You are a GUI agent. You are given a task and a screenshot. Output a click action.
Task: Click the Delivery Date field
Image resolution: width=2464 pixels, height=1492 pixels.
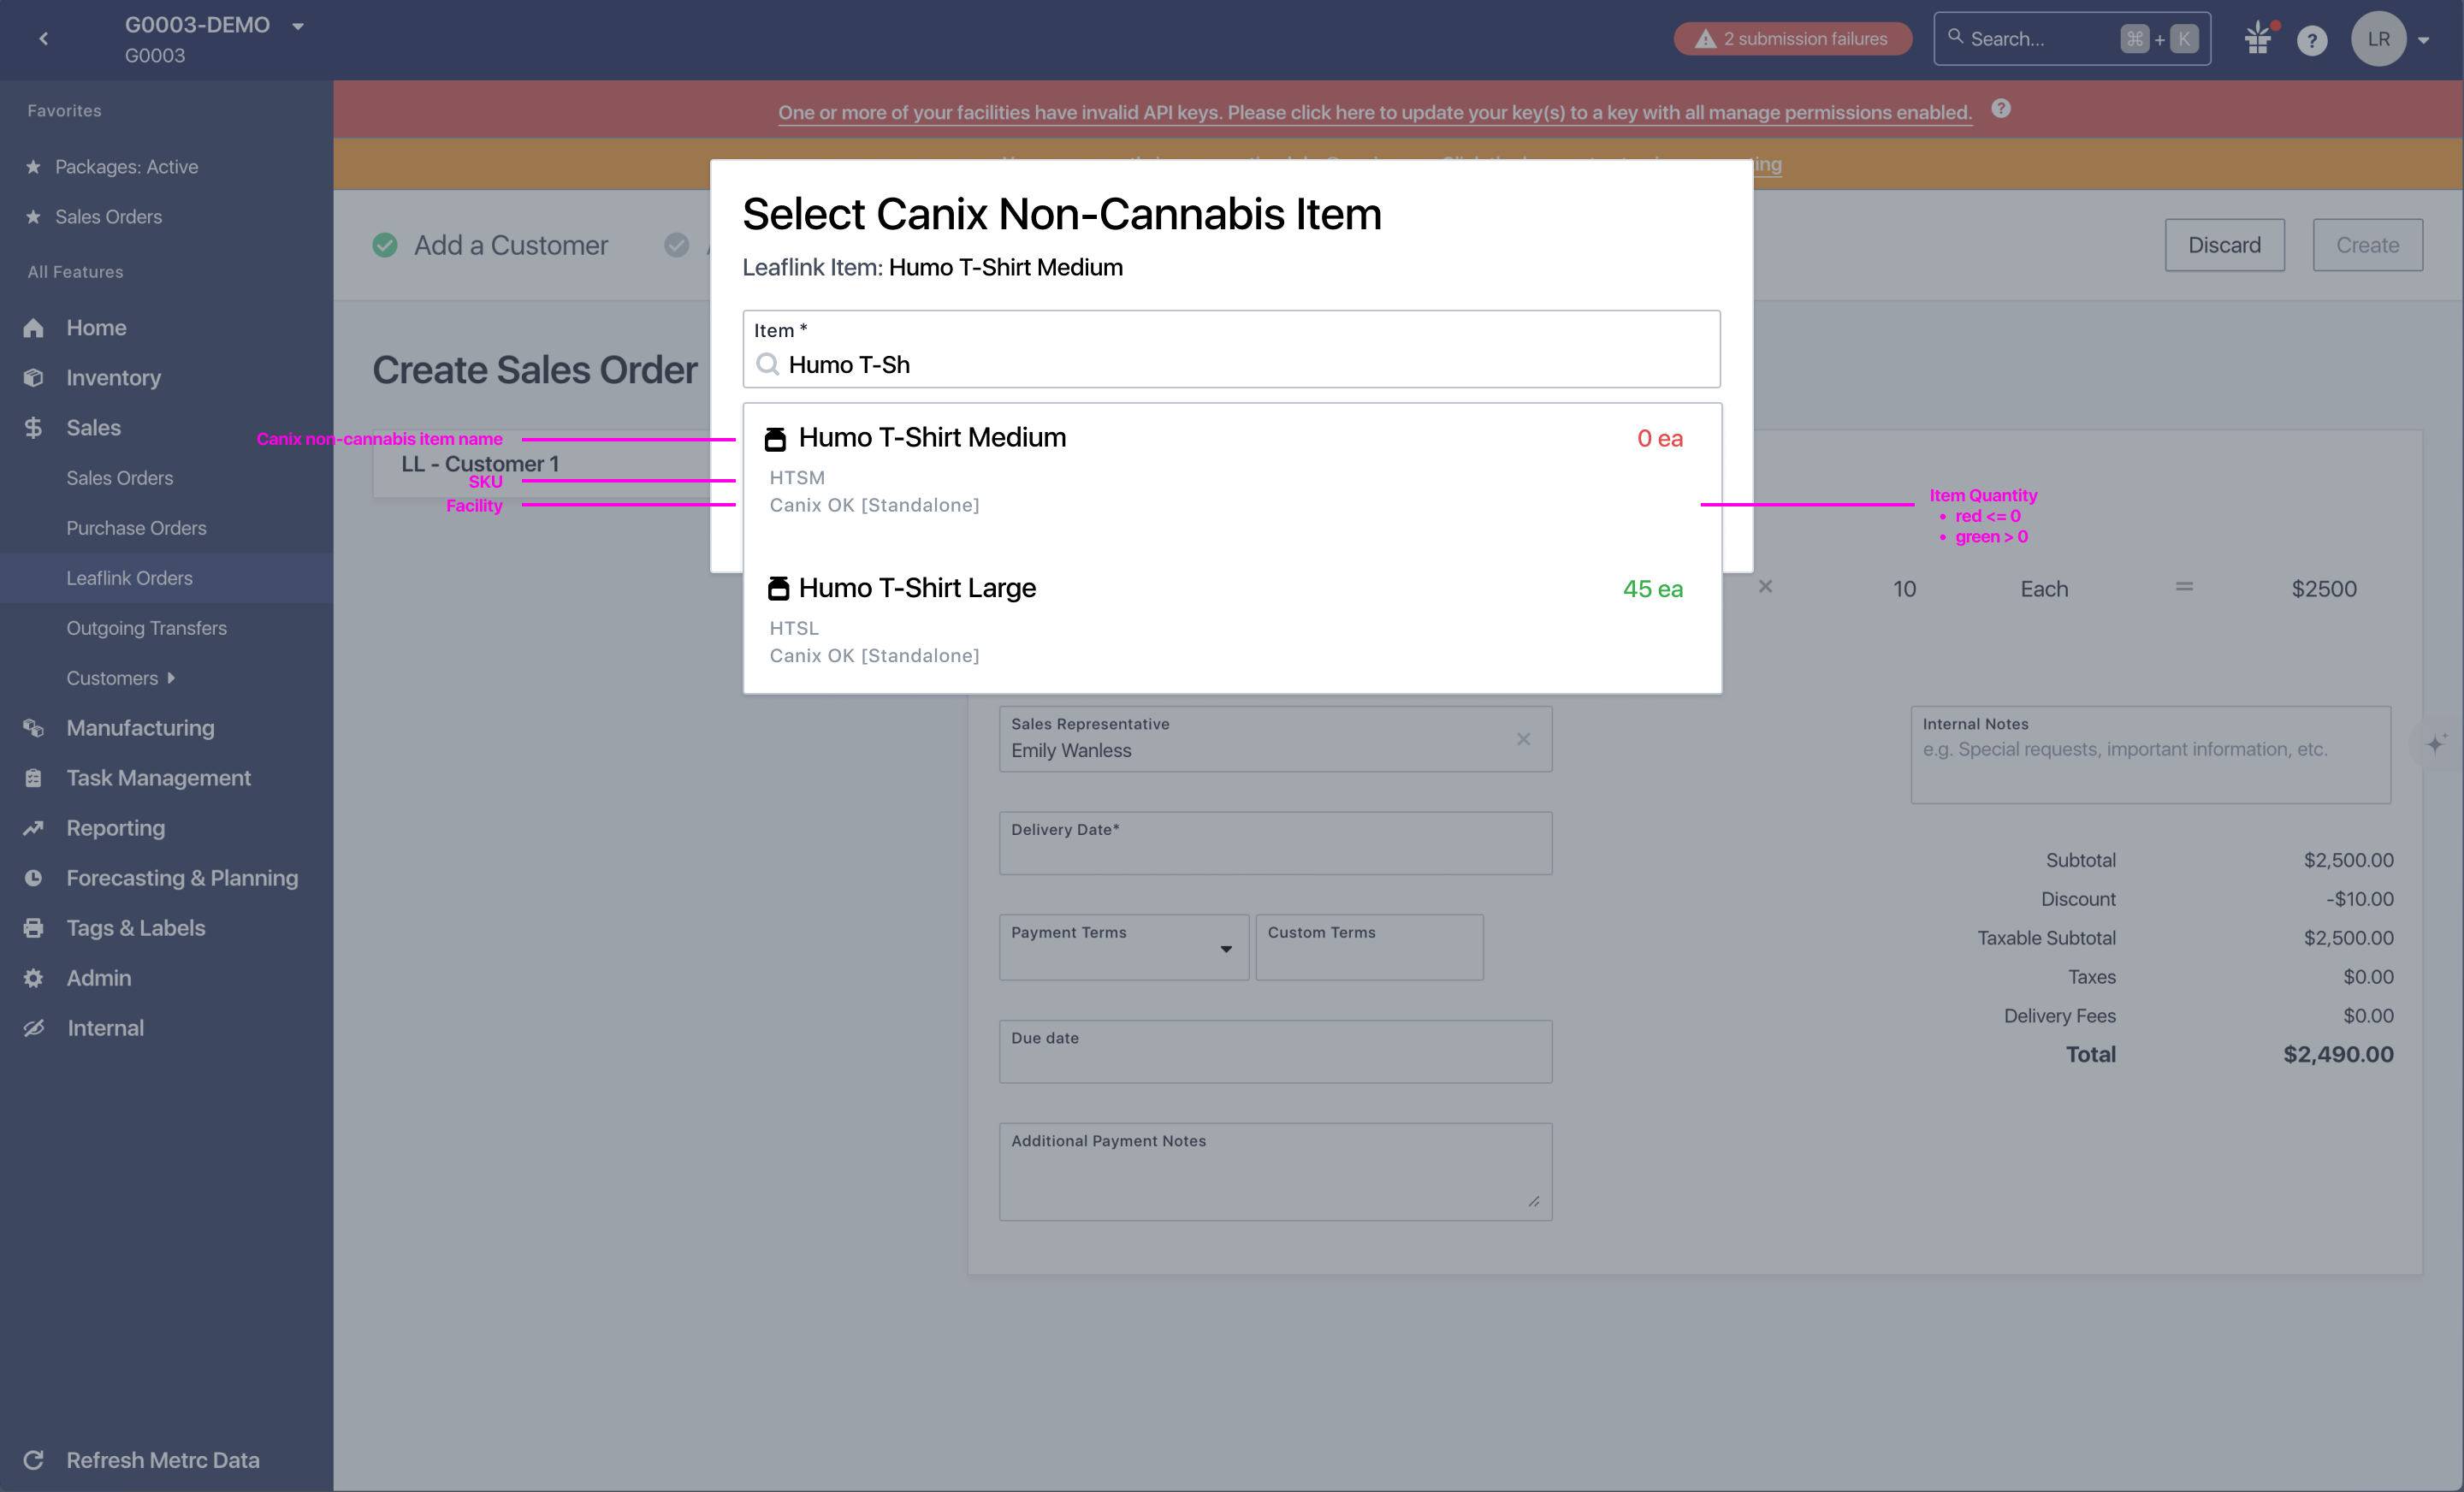coord(1275,843)
